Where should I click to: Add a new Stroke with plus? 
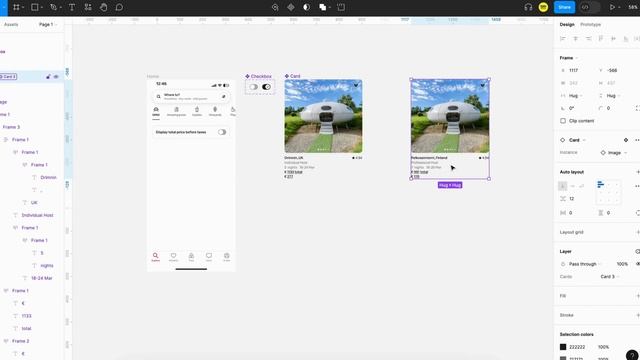point(638,315)
